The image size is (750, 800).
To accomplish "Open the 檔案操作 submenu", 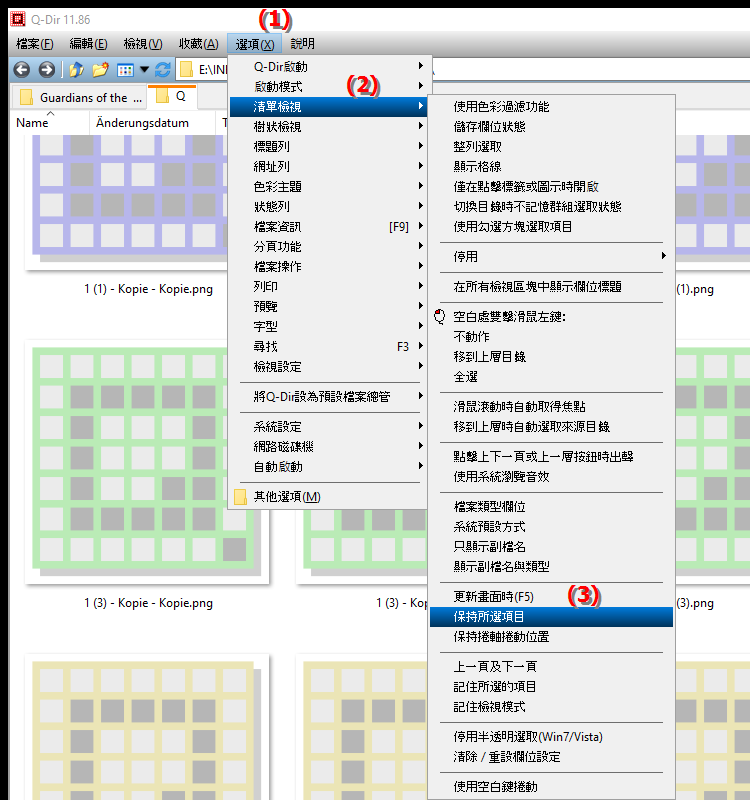I will coord(328,266).
